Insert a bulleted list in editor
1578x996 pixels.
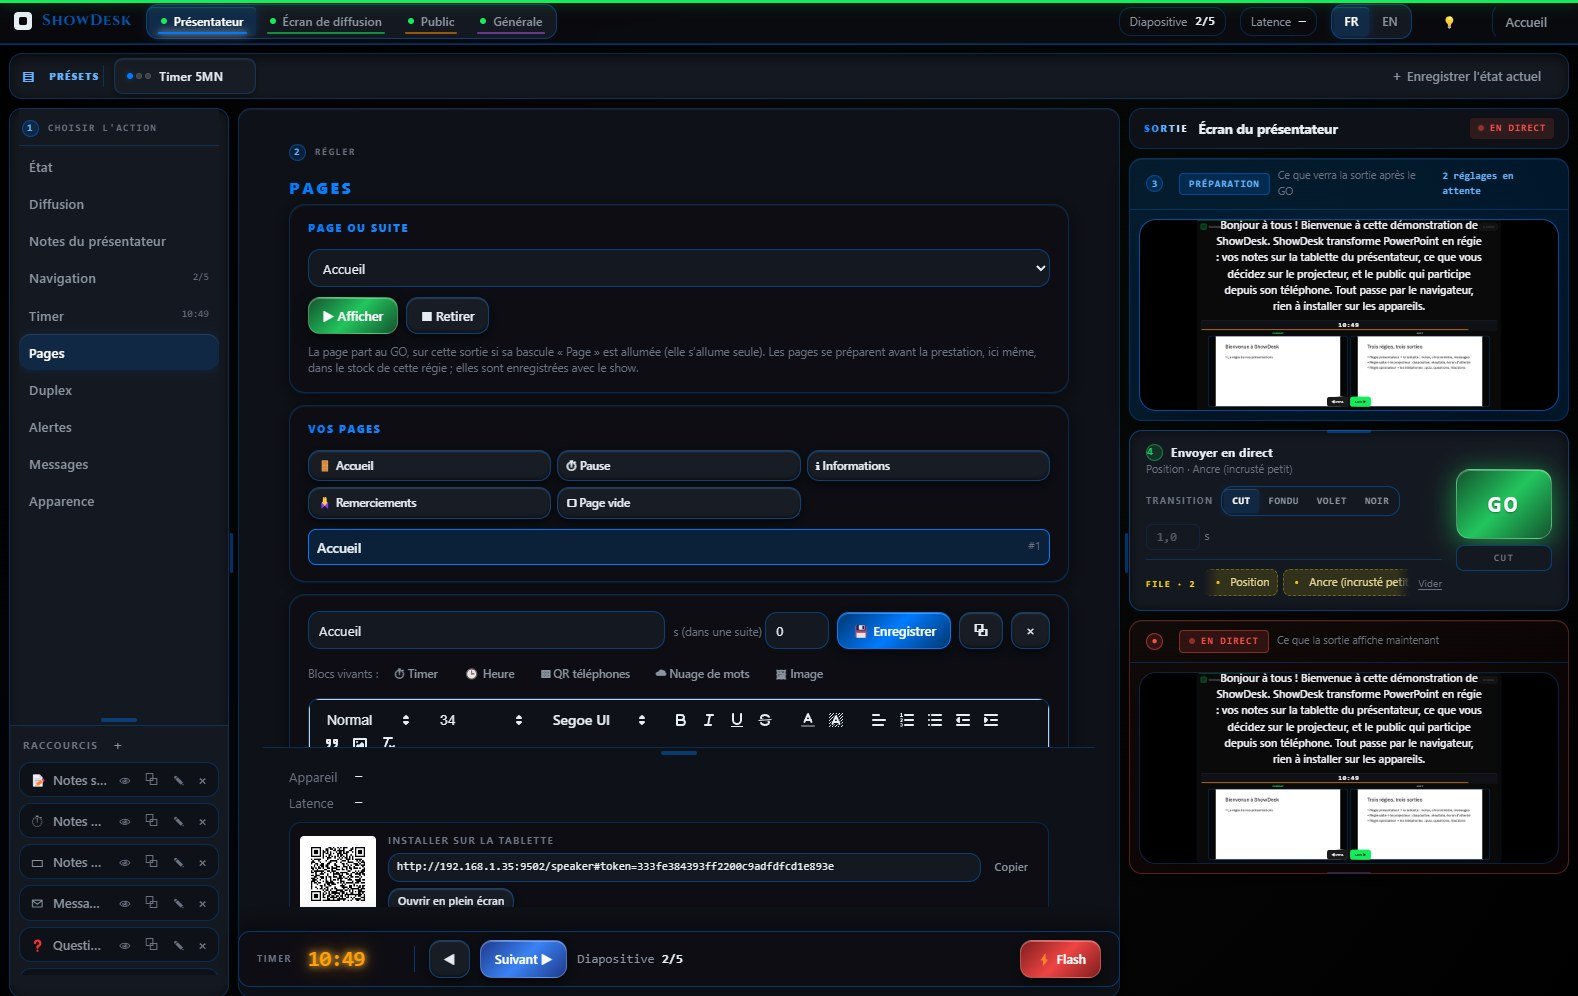point(935,720)
